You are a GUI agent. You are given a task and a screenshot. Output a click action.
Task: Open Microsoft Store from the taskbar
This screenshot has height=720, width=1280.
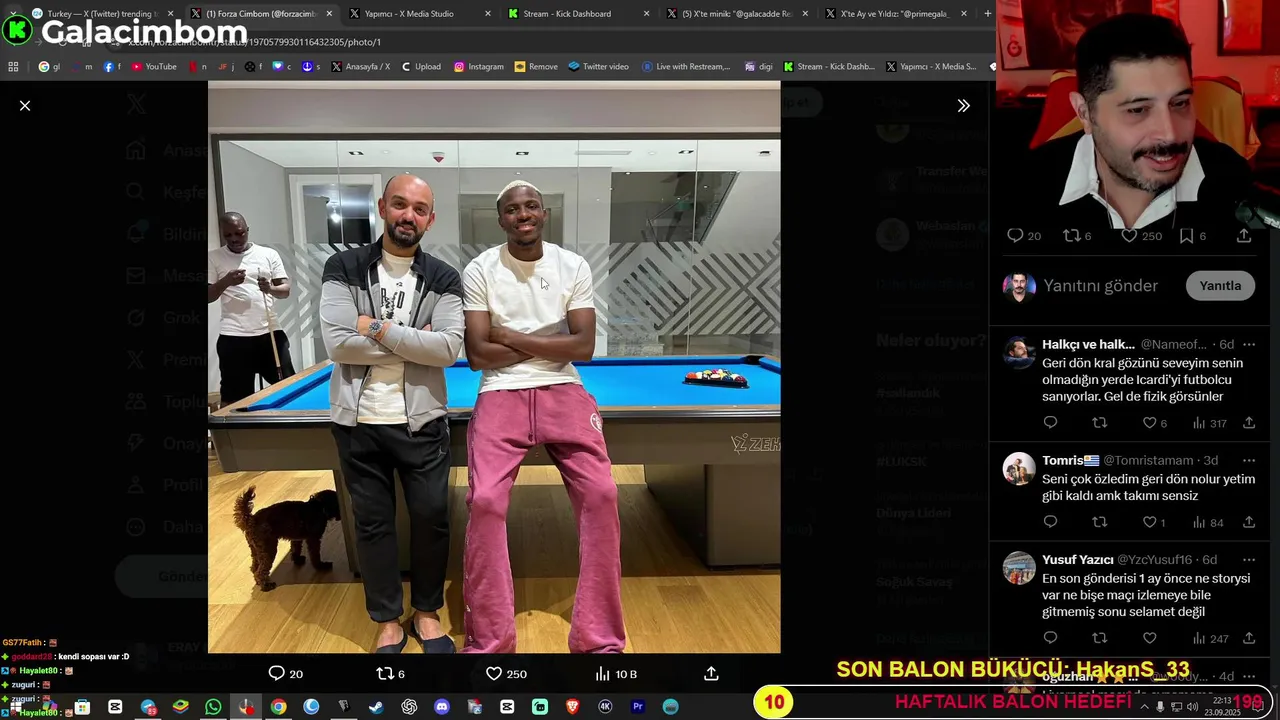point(82,707)
